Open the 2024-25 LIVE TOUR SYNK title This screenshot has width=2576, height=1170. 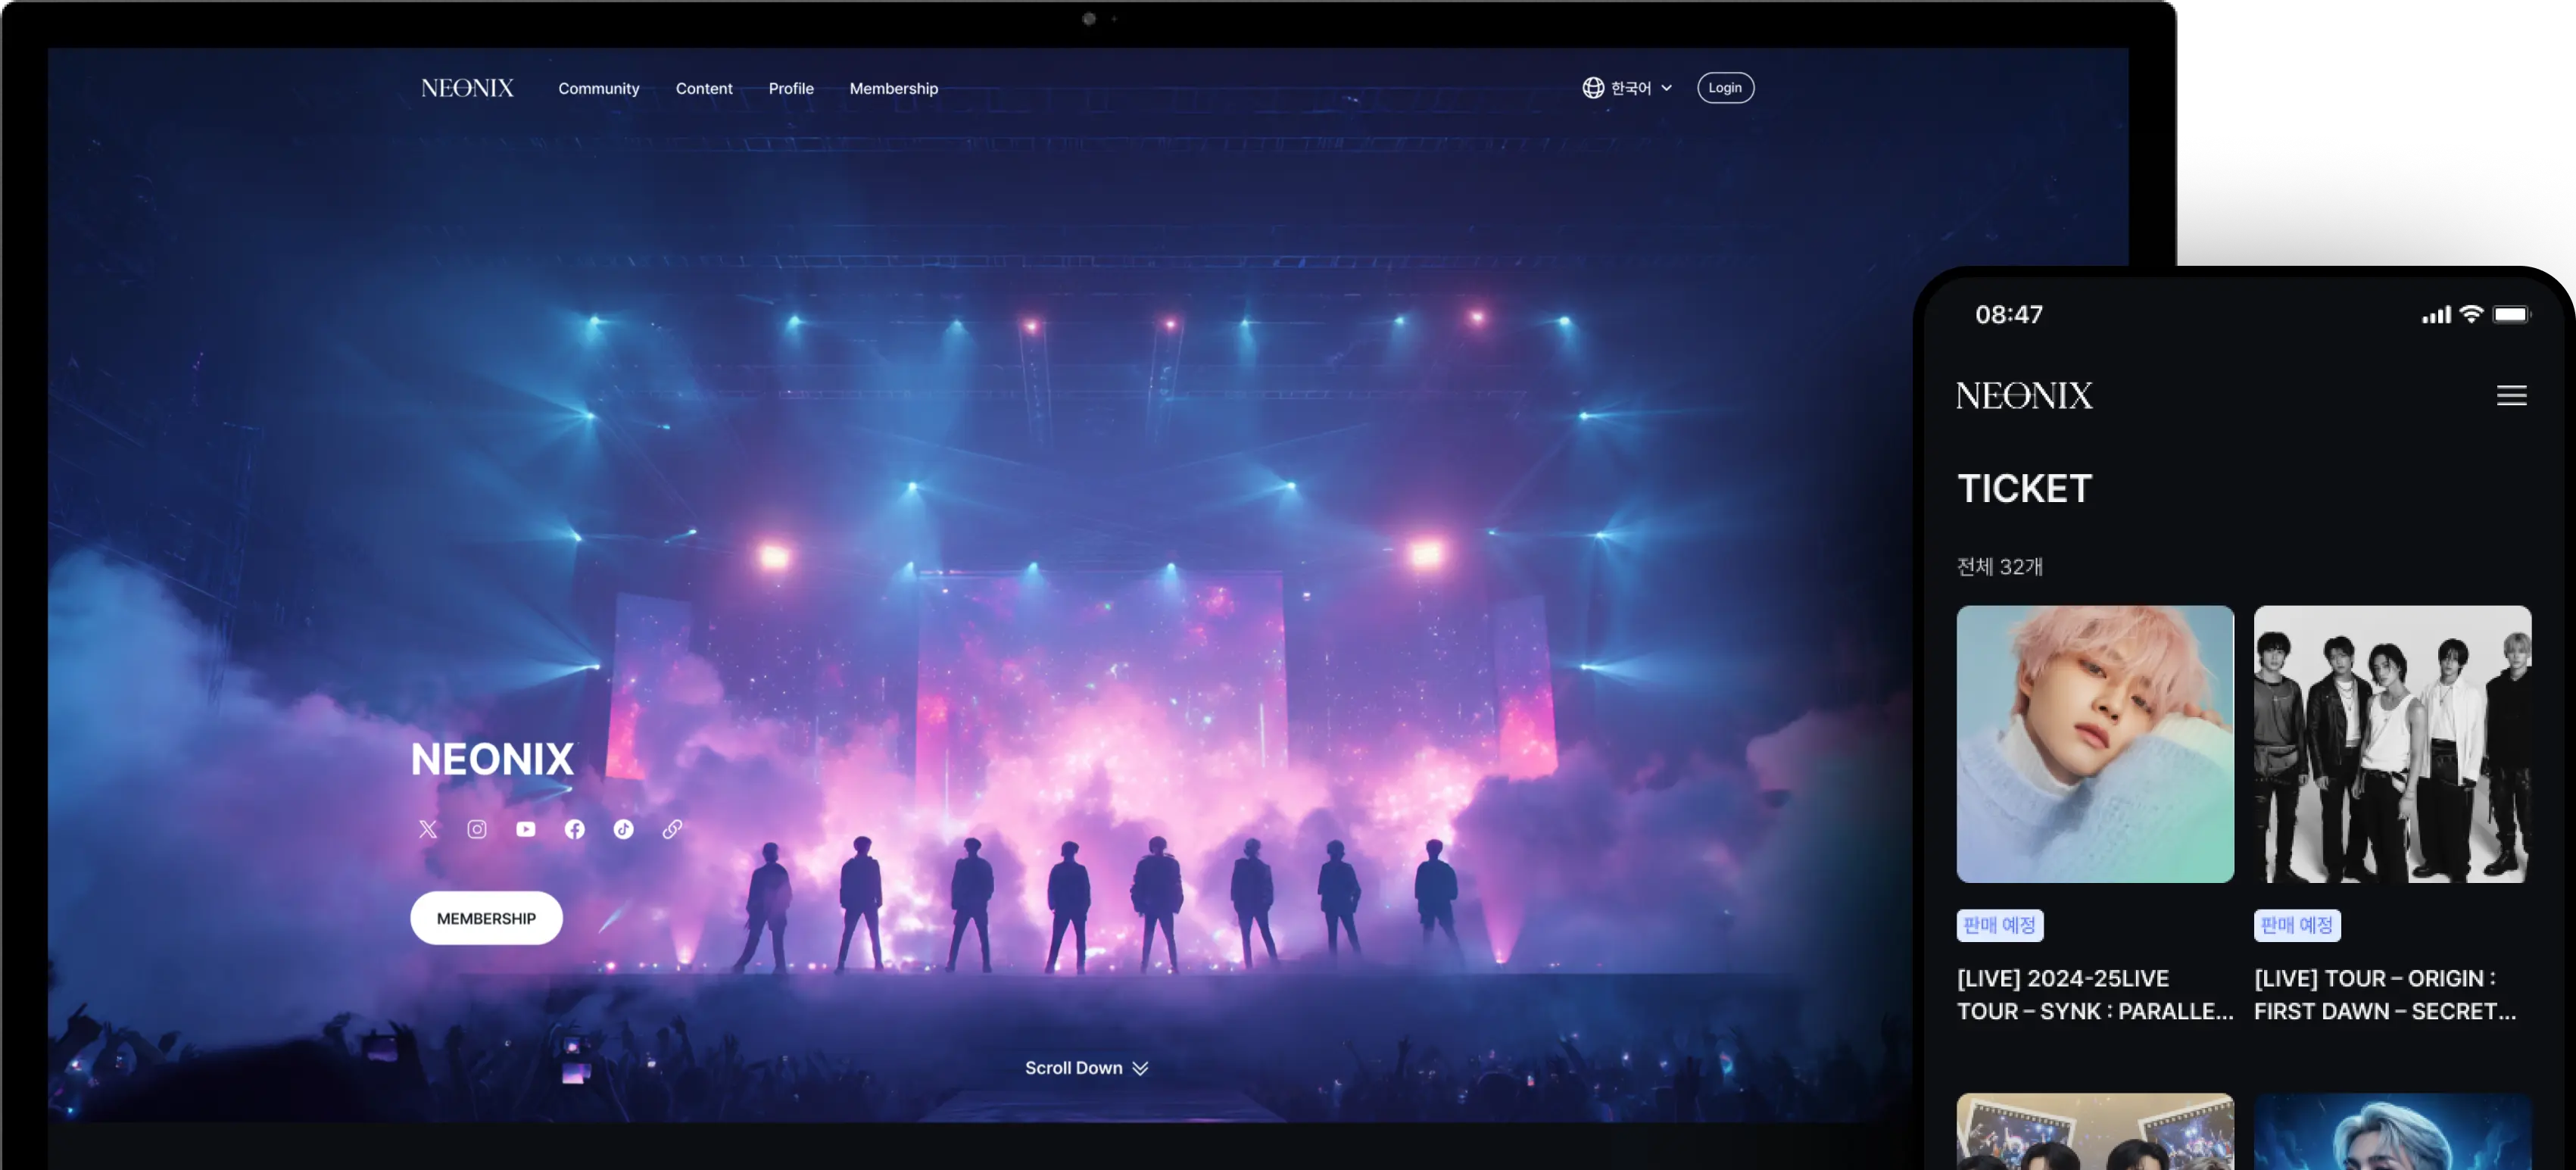click(2094, 994)
